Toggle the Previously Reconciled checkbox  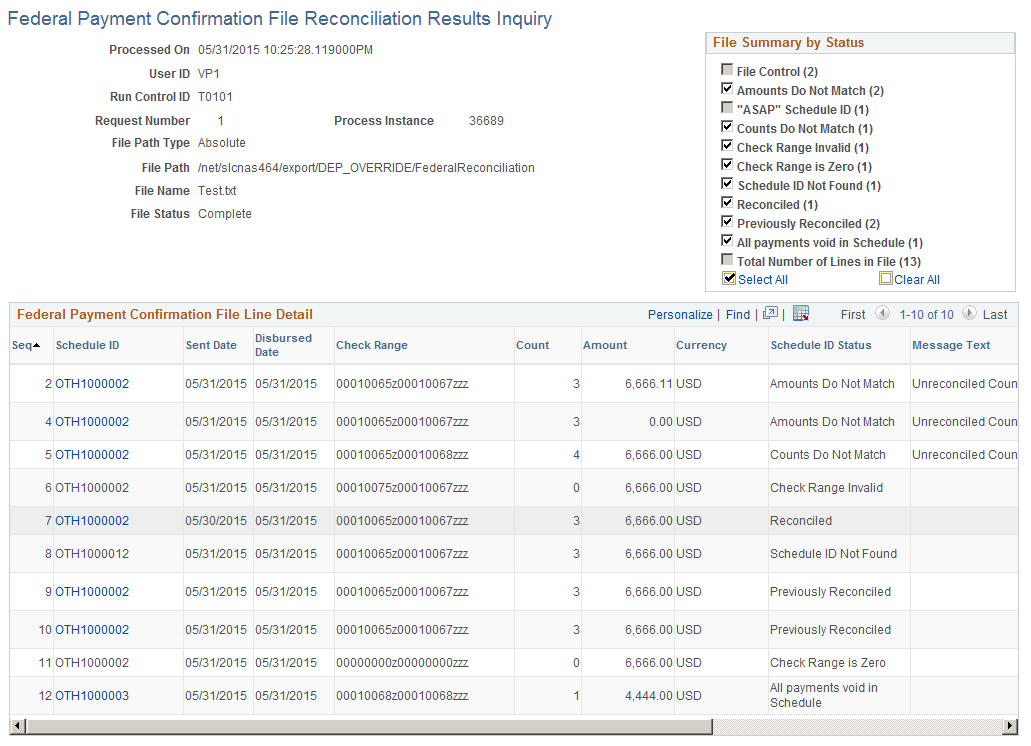point(726,222)
